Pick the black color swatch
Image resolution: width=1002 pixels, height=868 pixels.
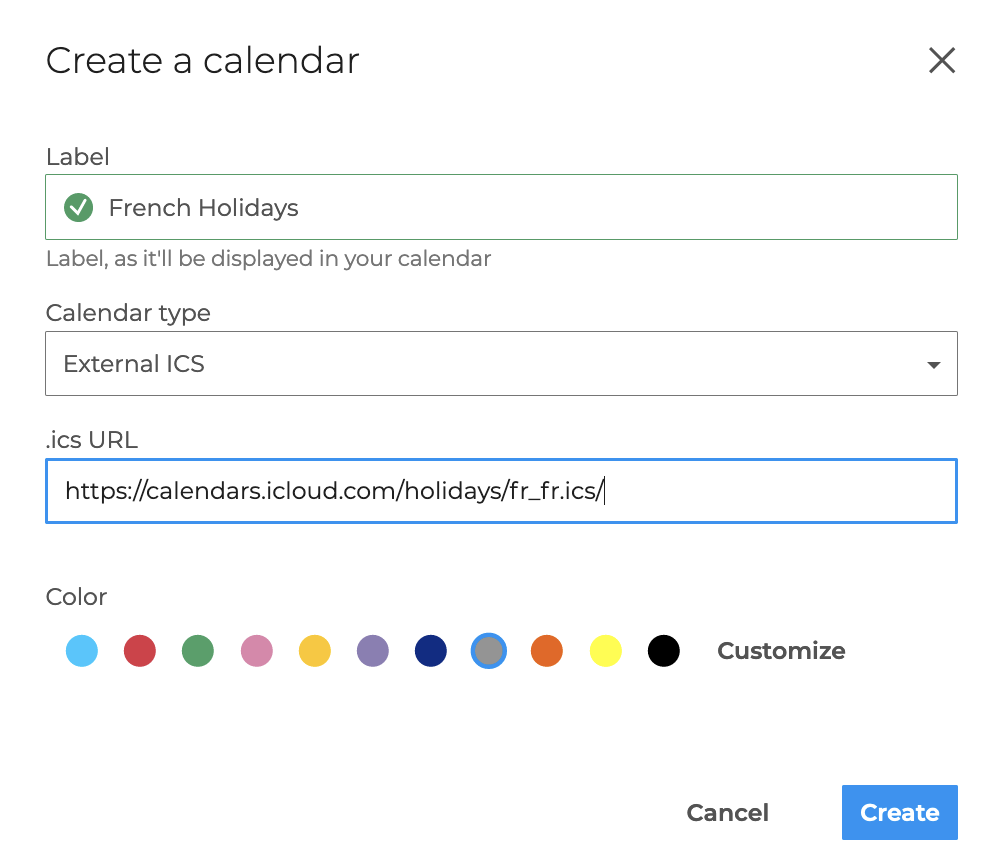pyautogui.click(x=664, y=651)
